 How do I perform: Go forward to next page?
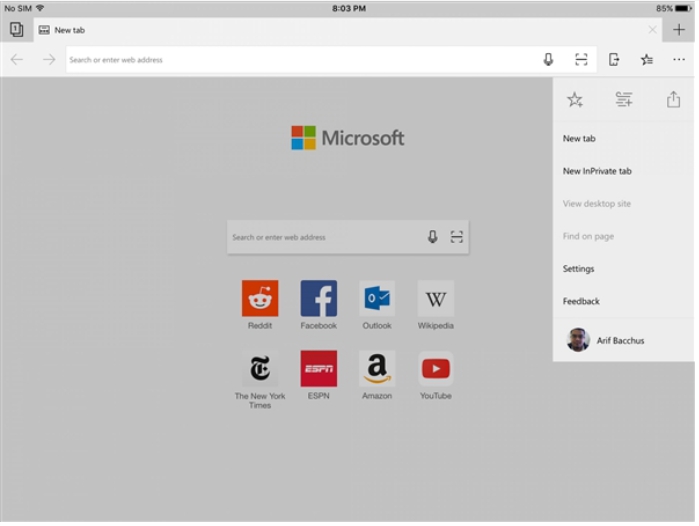pyautogui.click(x=49, y=59)
